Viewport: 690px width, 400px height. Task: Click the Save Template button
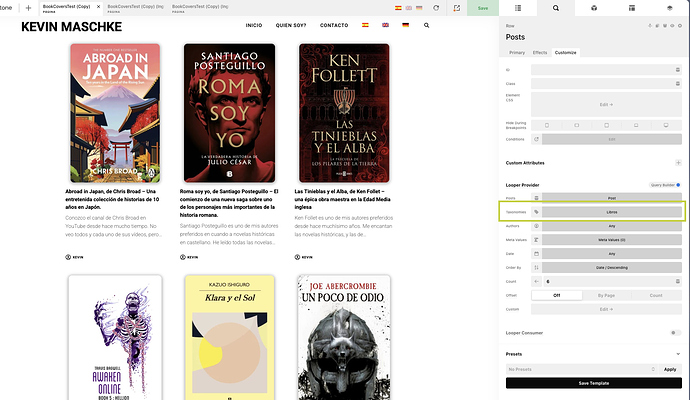594,383
